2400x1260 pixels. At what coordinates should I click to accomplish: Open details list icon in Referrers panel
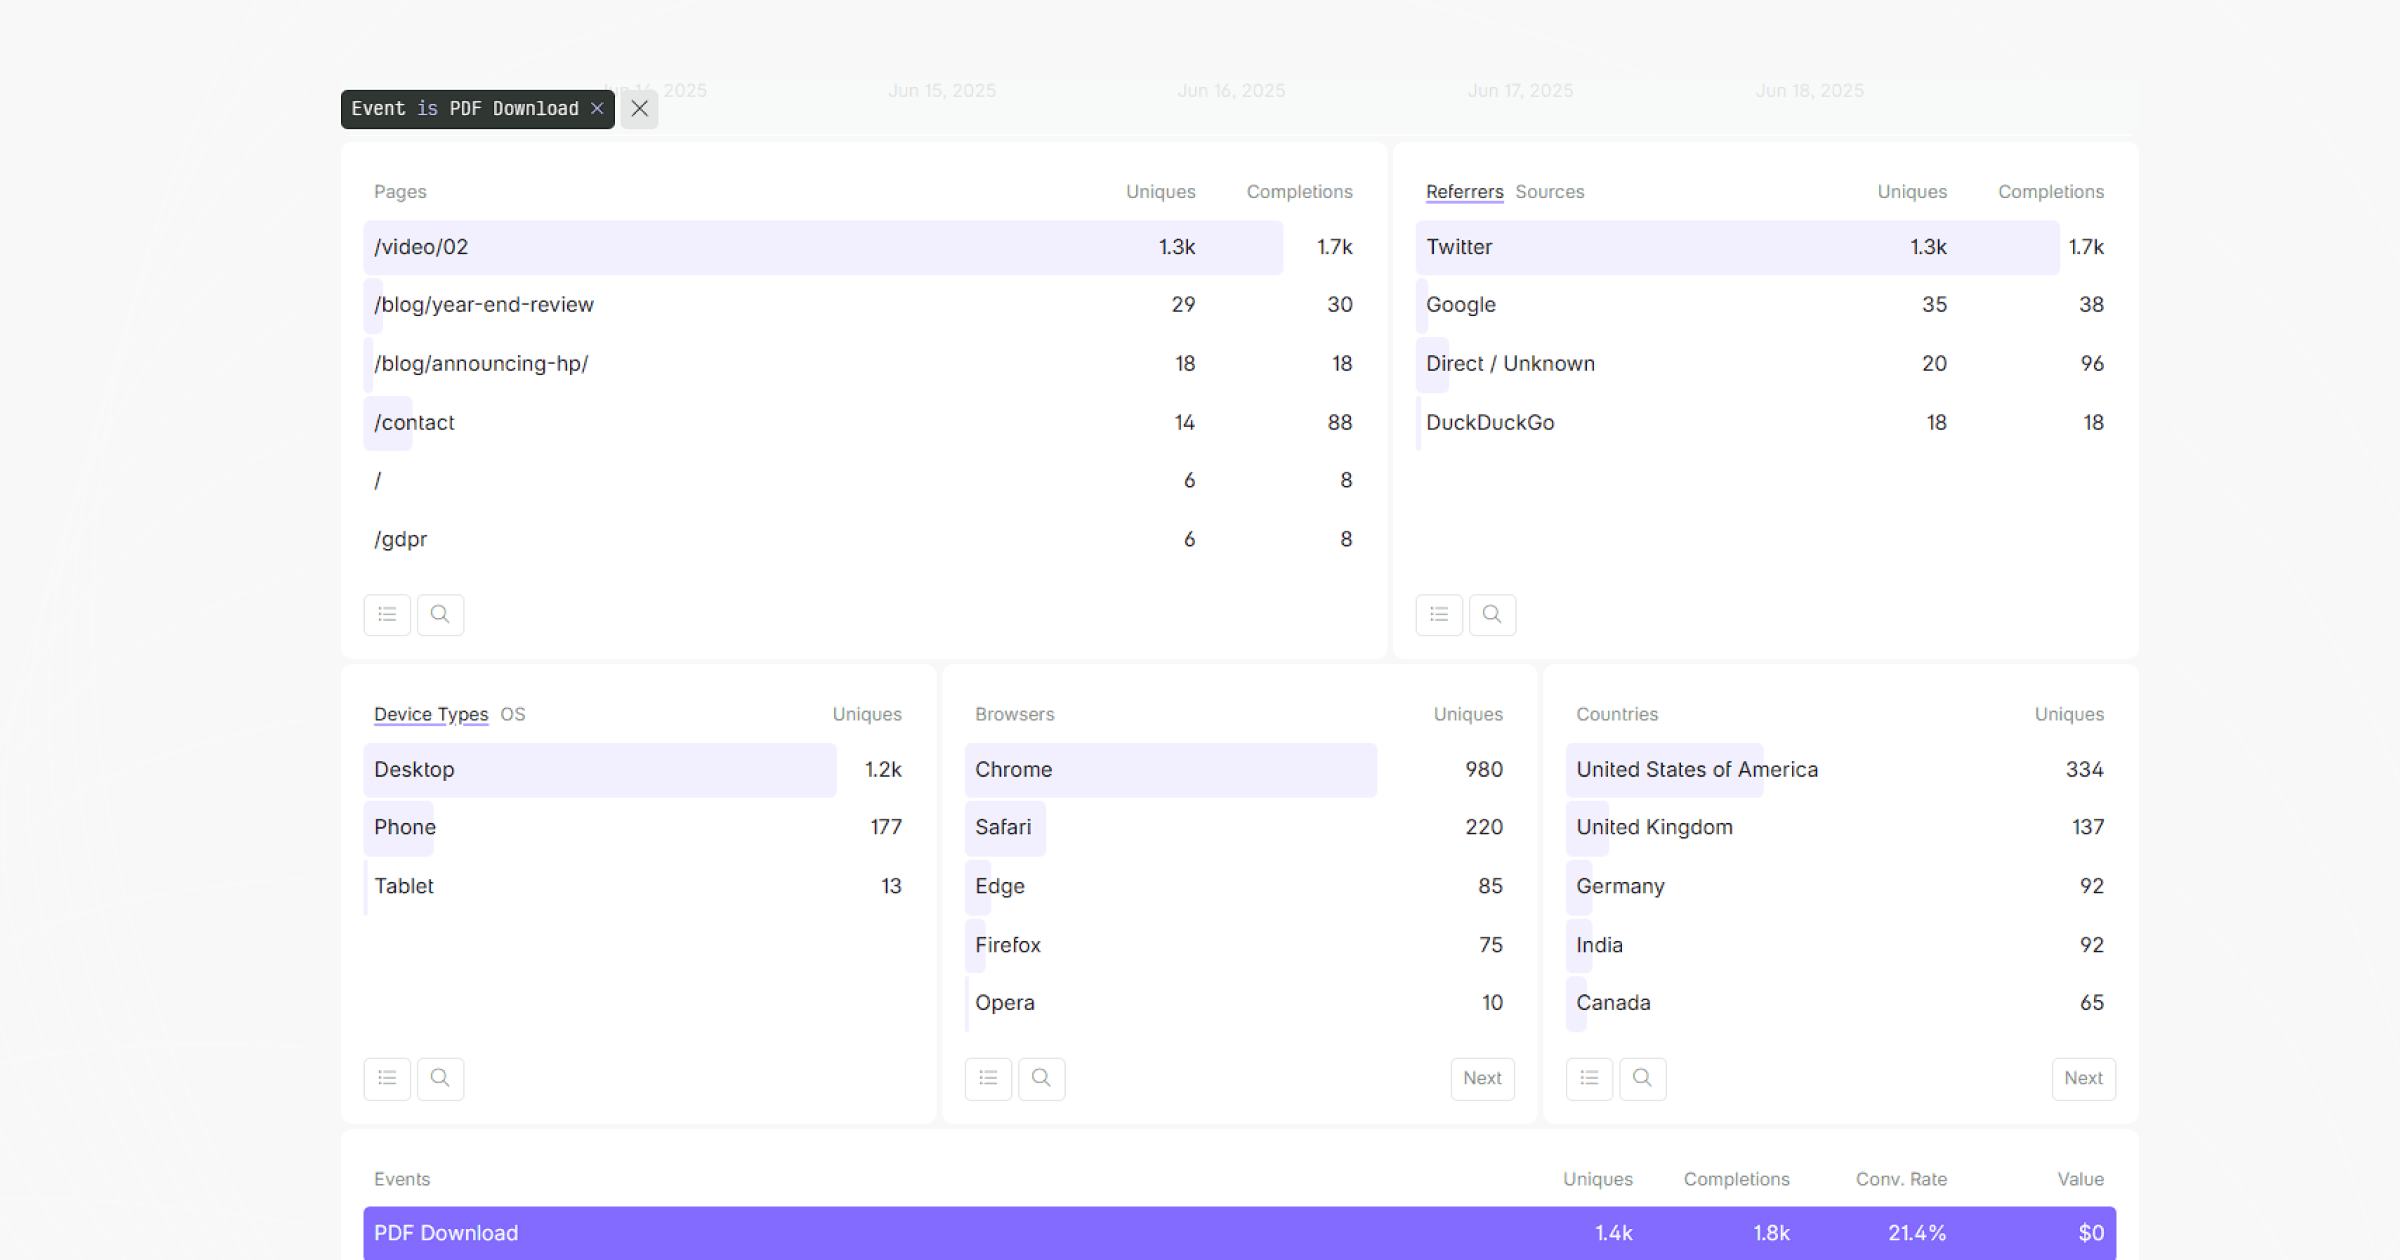point(1439,614)
